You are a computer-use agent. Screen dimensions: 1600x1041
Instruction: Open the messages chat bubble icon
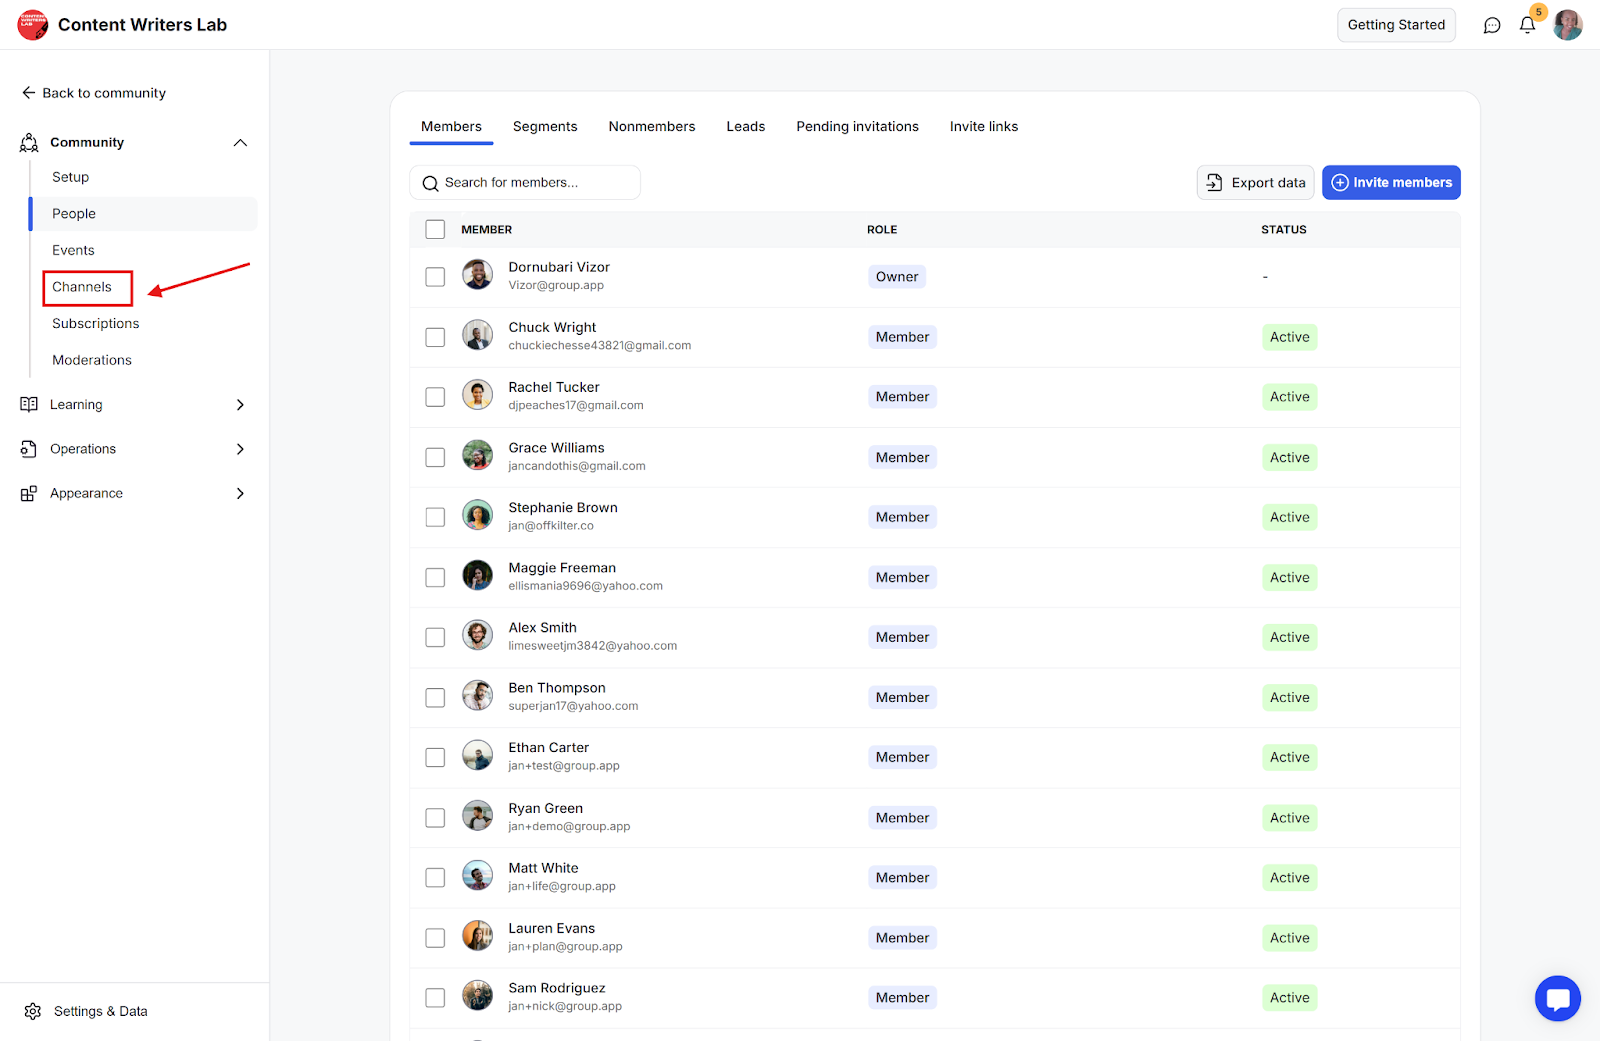coord(1492,25)
